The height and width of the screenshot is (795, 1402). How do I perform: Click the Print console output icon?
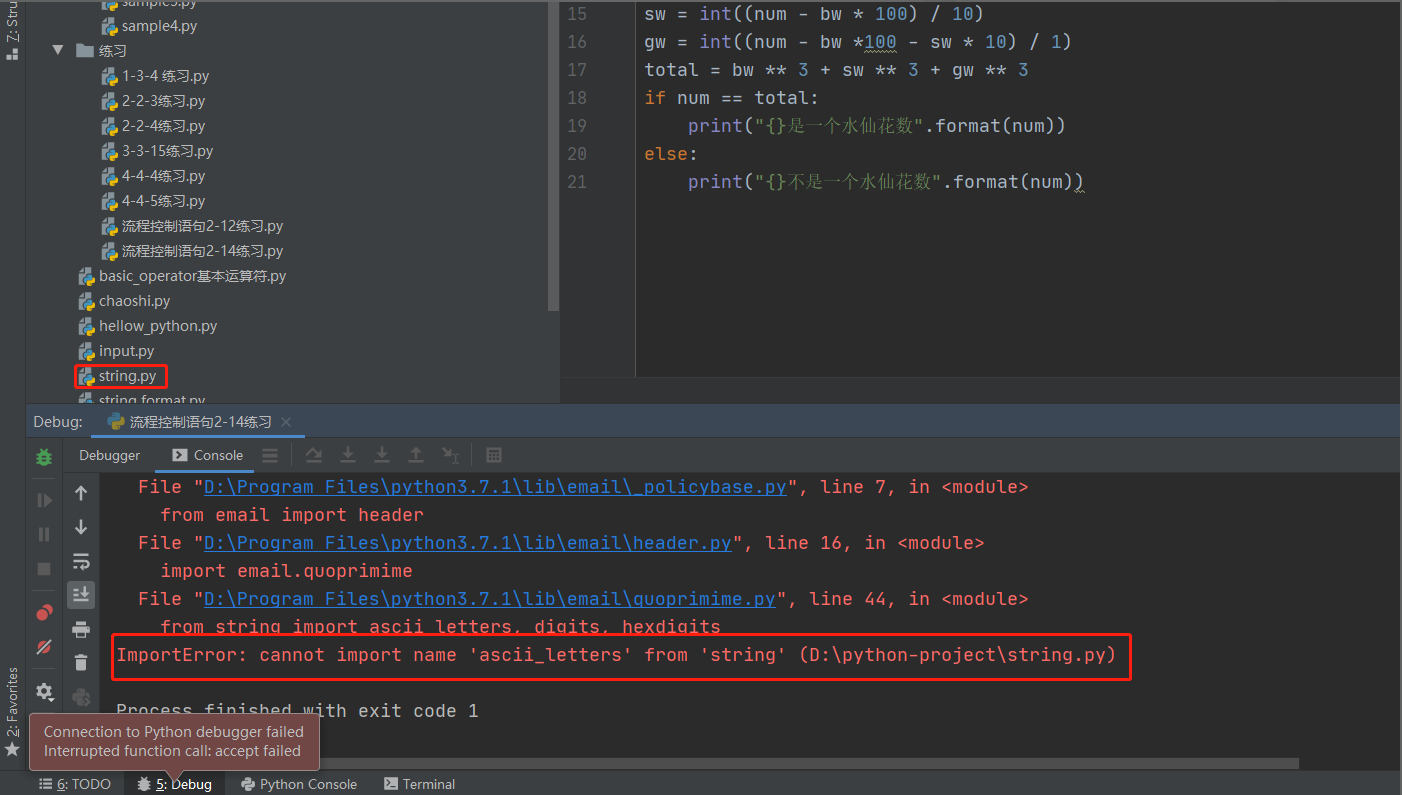click(81, 629)
